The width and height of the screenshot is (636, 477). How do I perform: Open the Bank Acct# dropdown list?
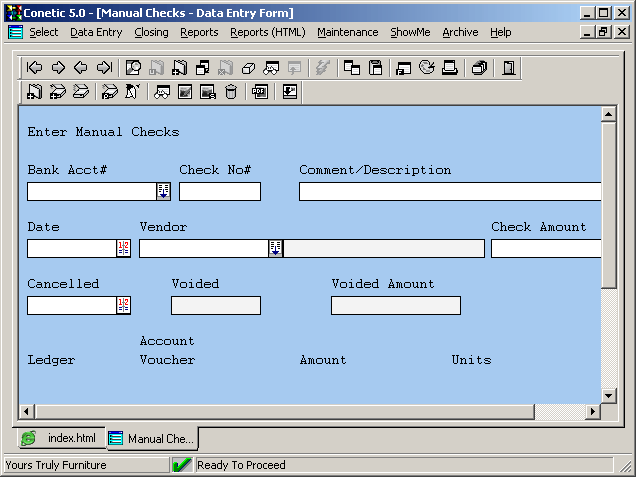pos(164,192)
